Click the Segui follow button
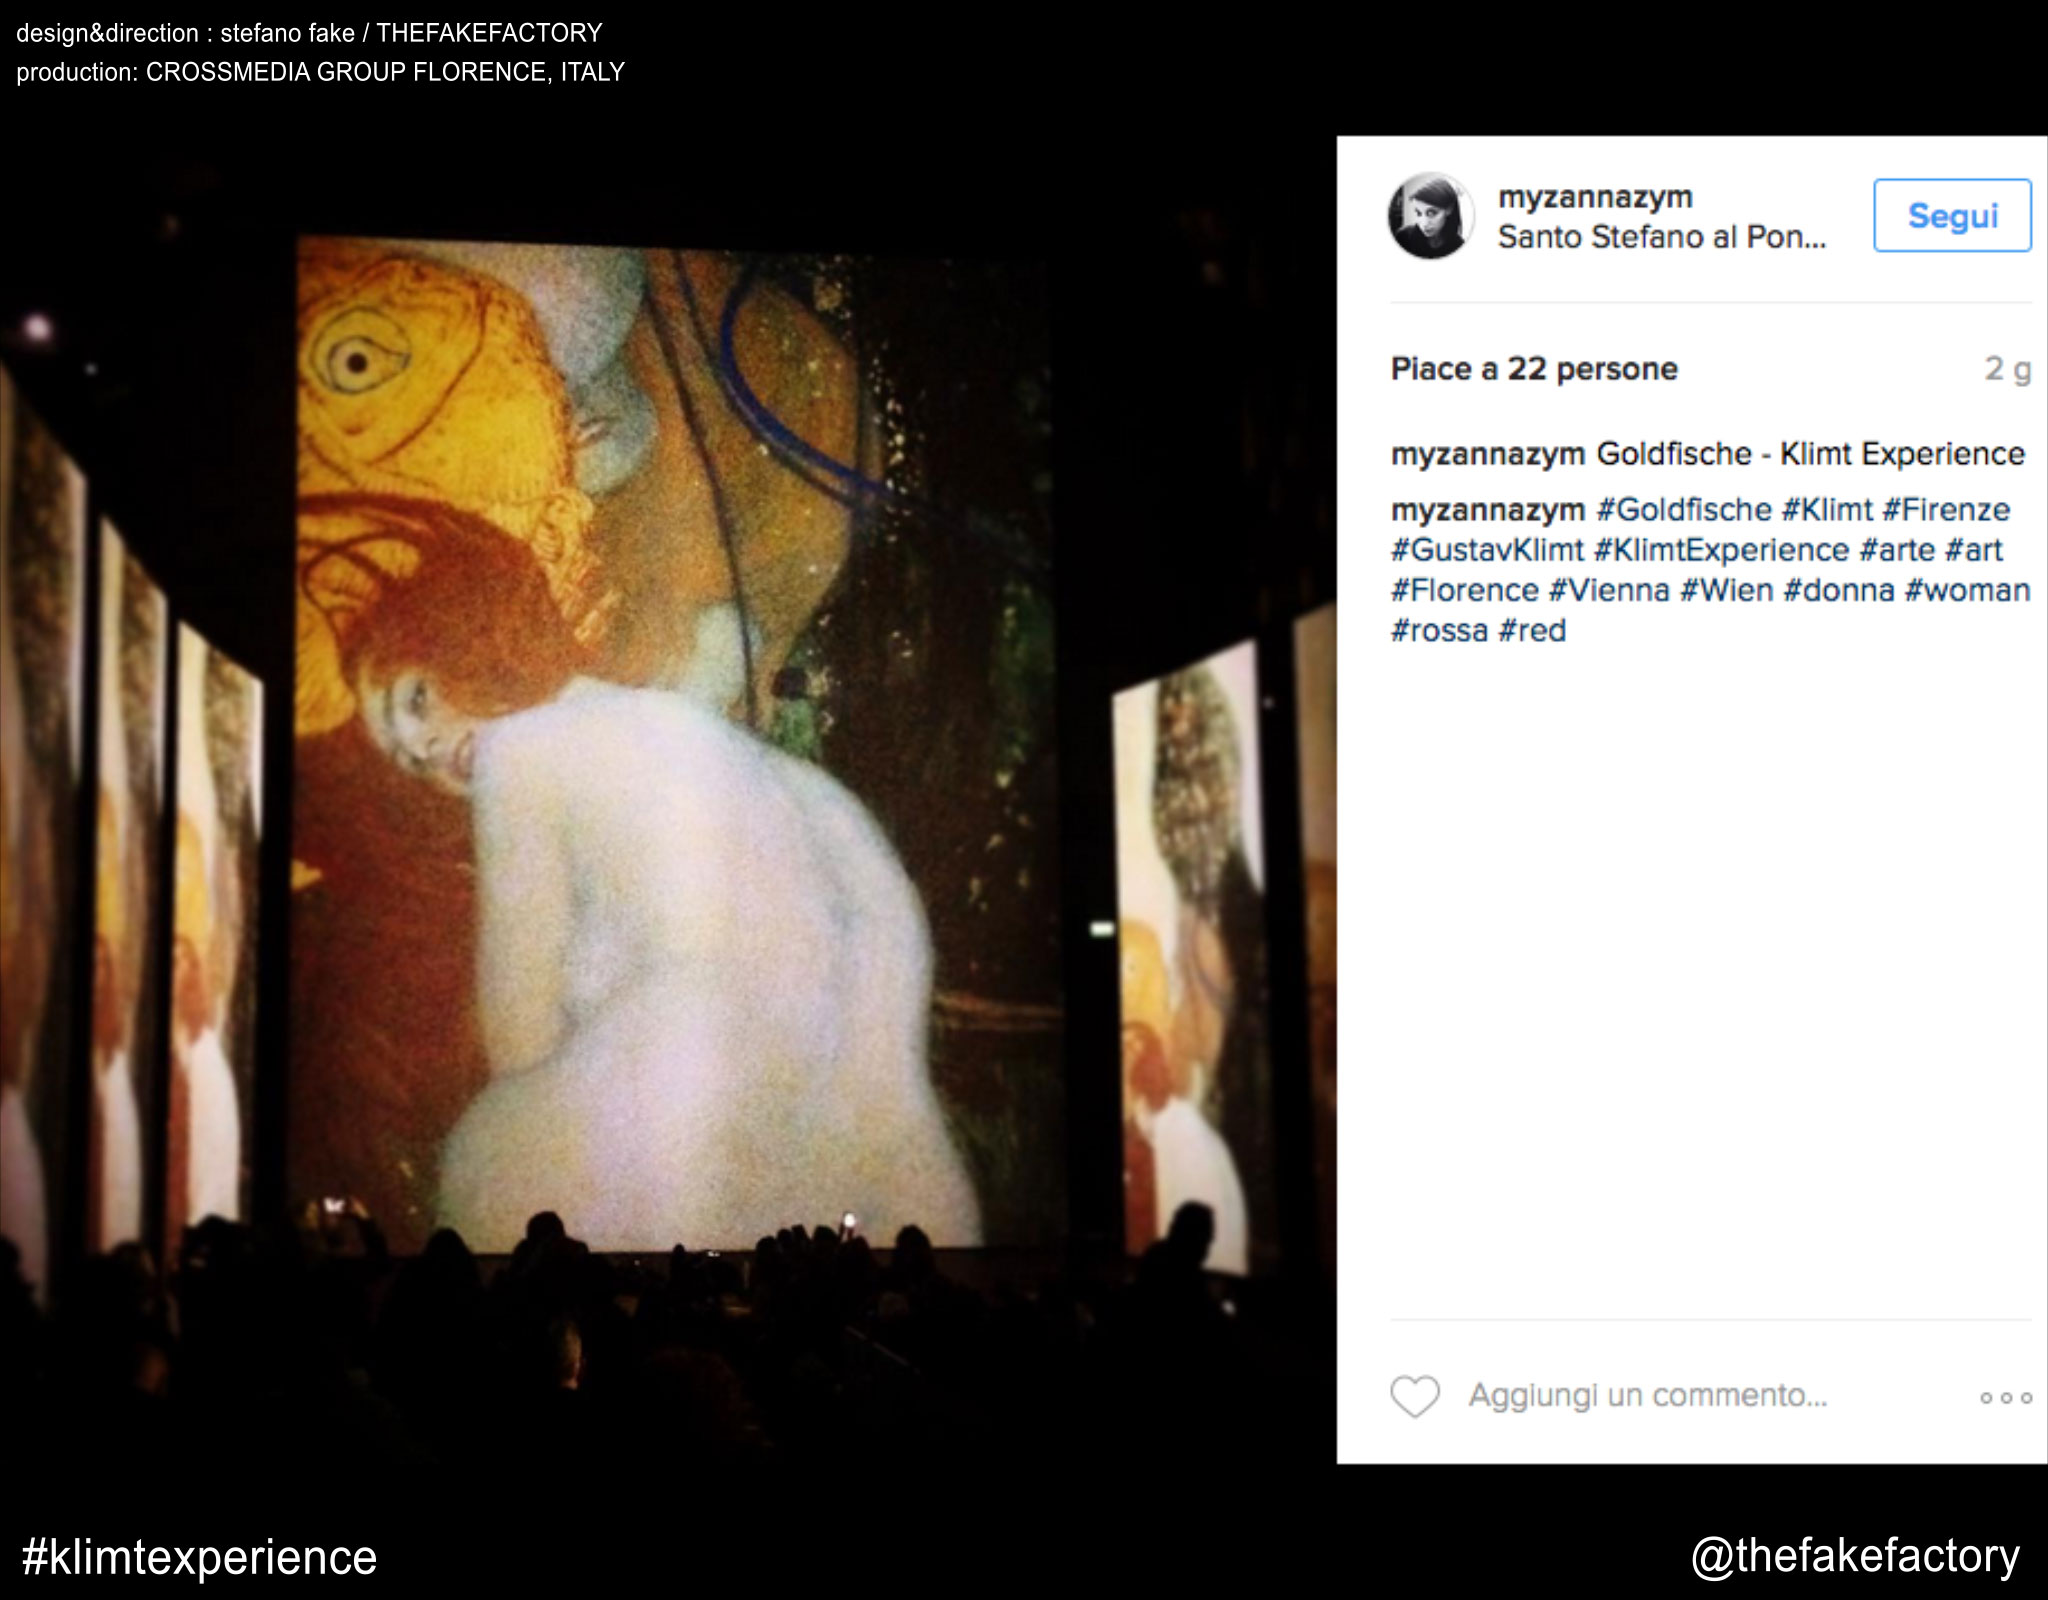The width and height of the screenshot is (2048, 1600). 1952,216
